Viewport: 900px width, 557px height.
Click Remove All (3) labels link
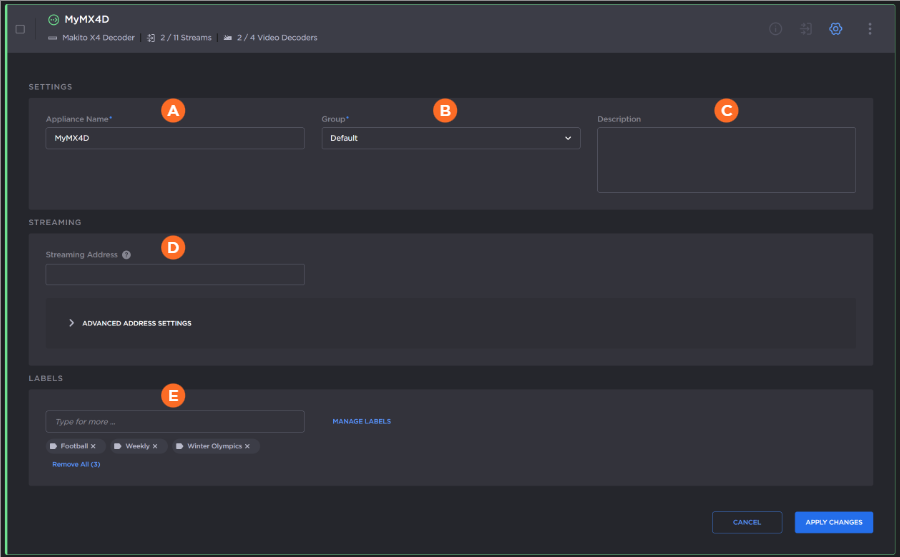coord(76,464)
